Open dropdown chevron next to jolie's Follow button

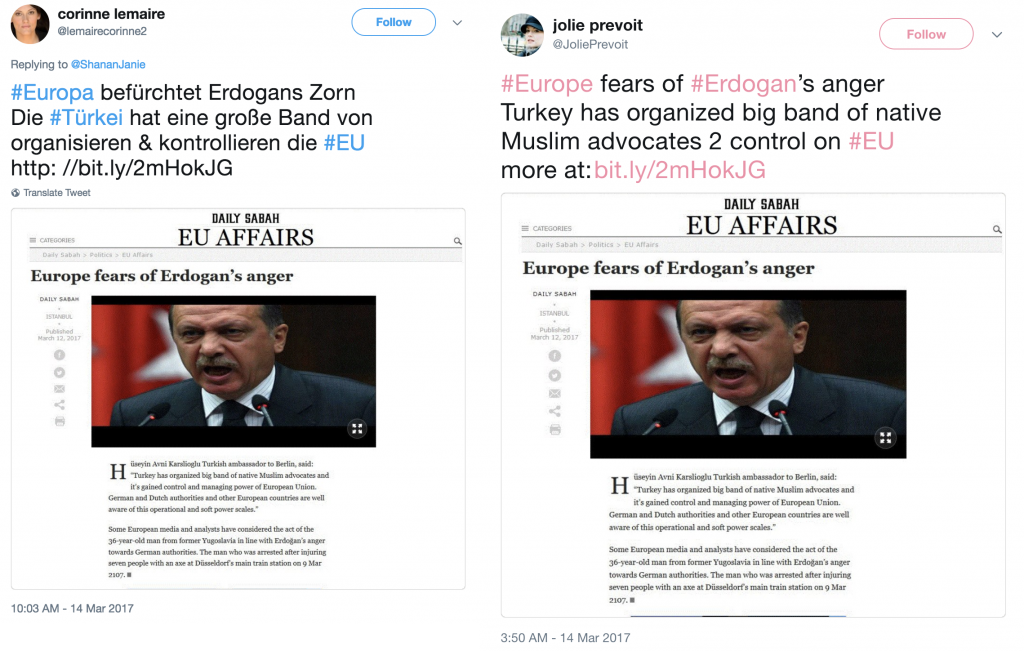coord(997,35)
